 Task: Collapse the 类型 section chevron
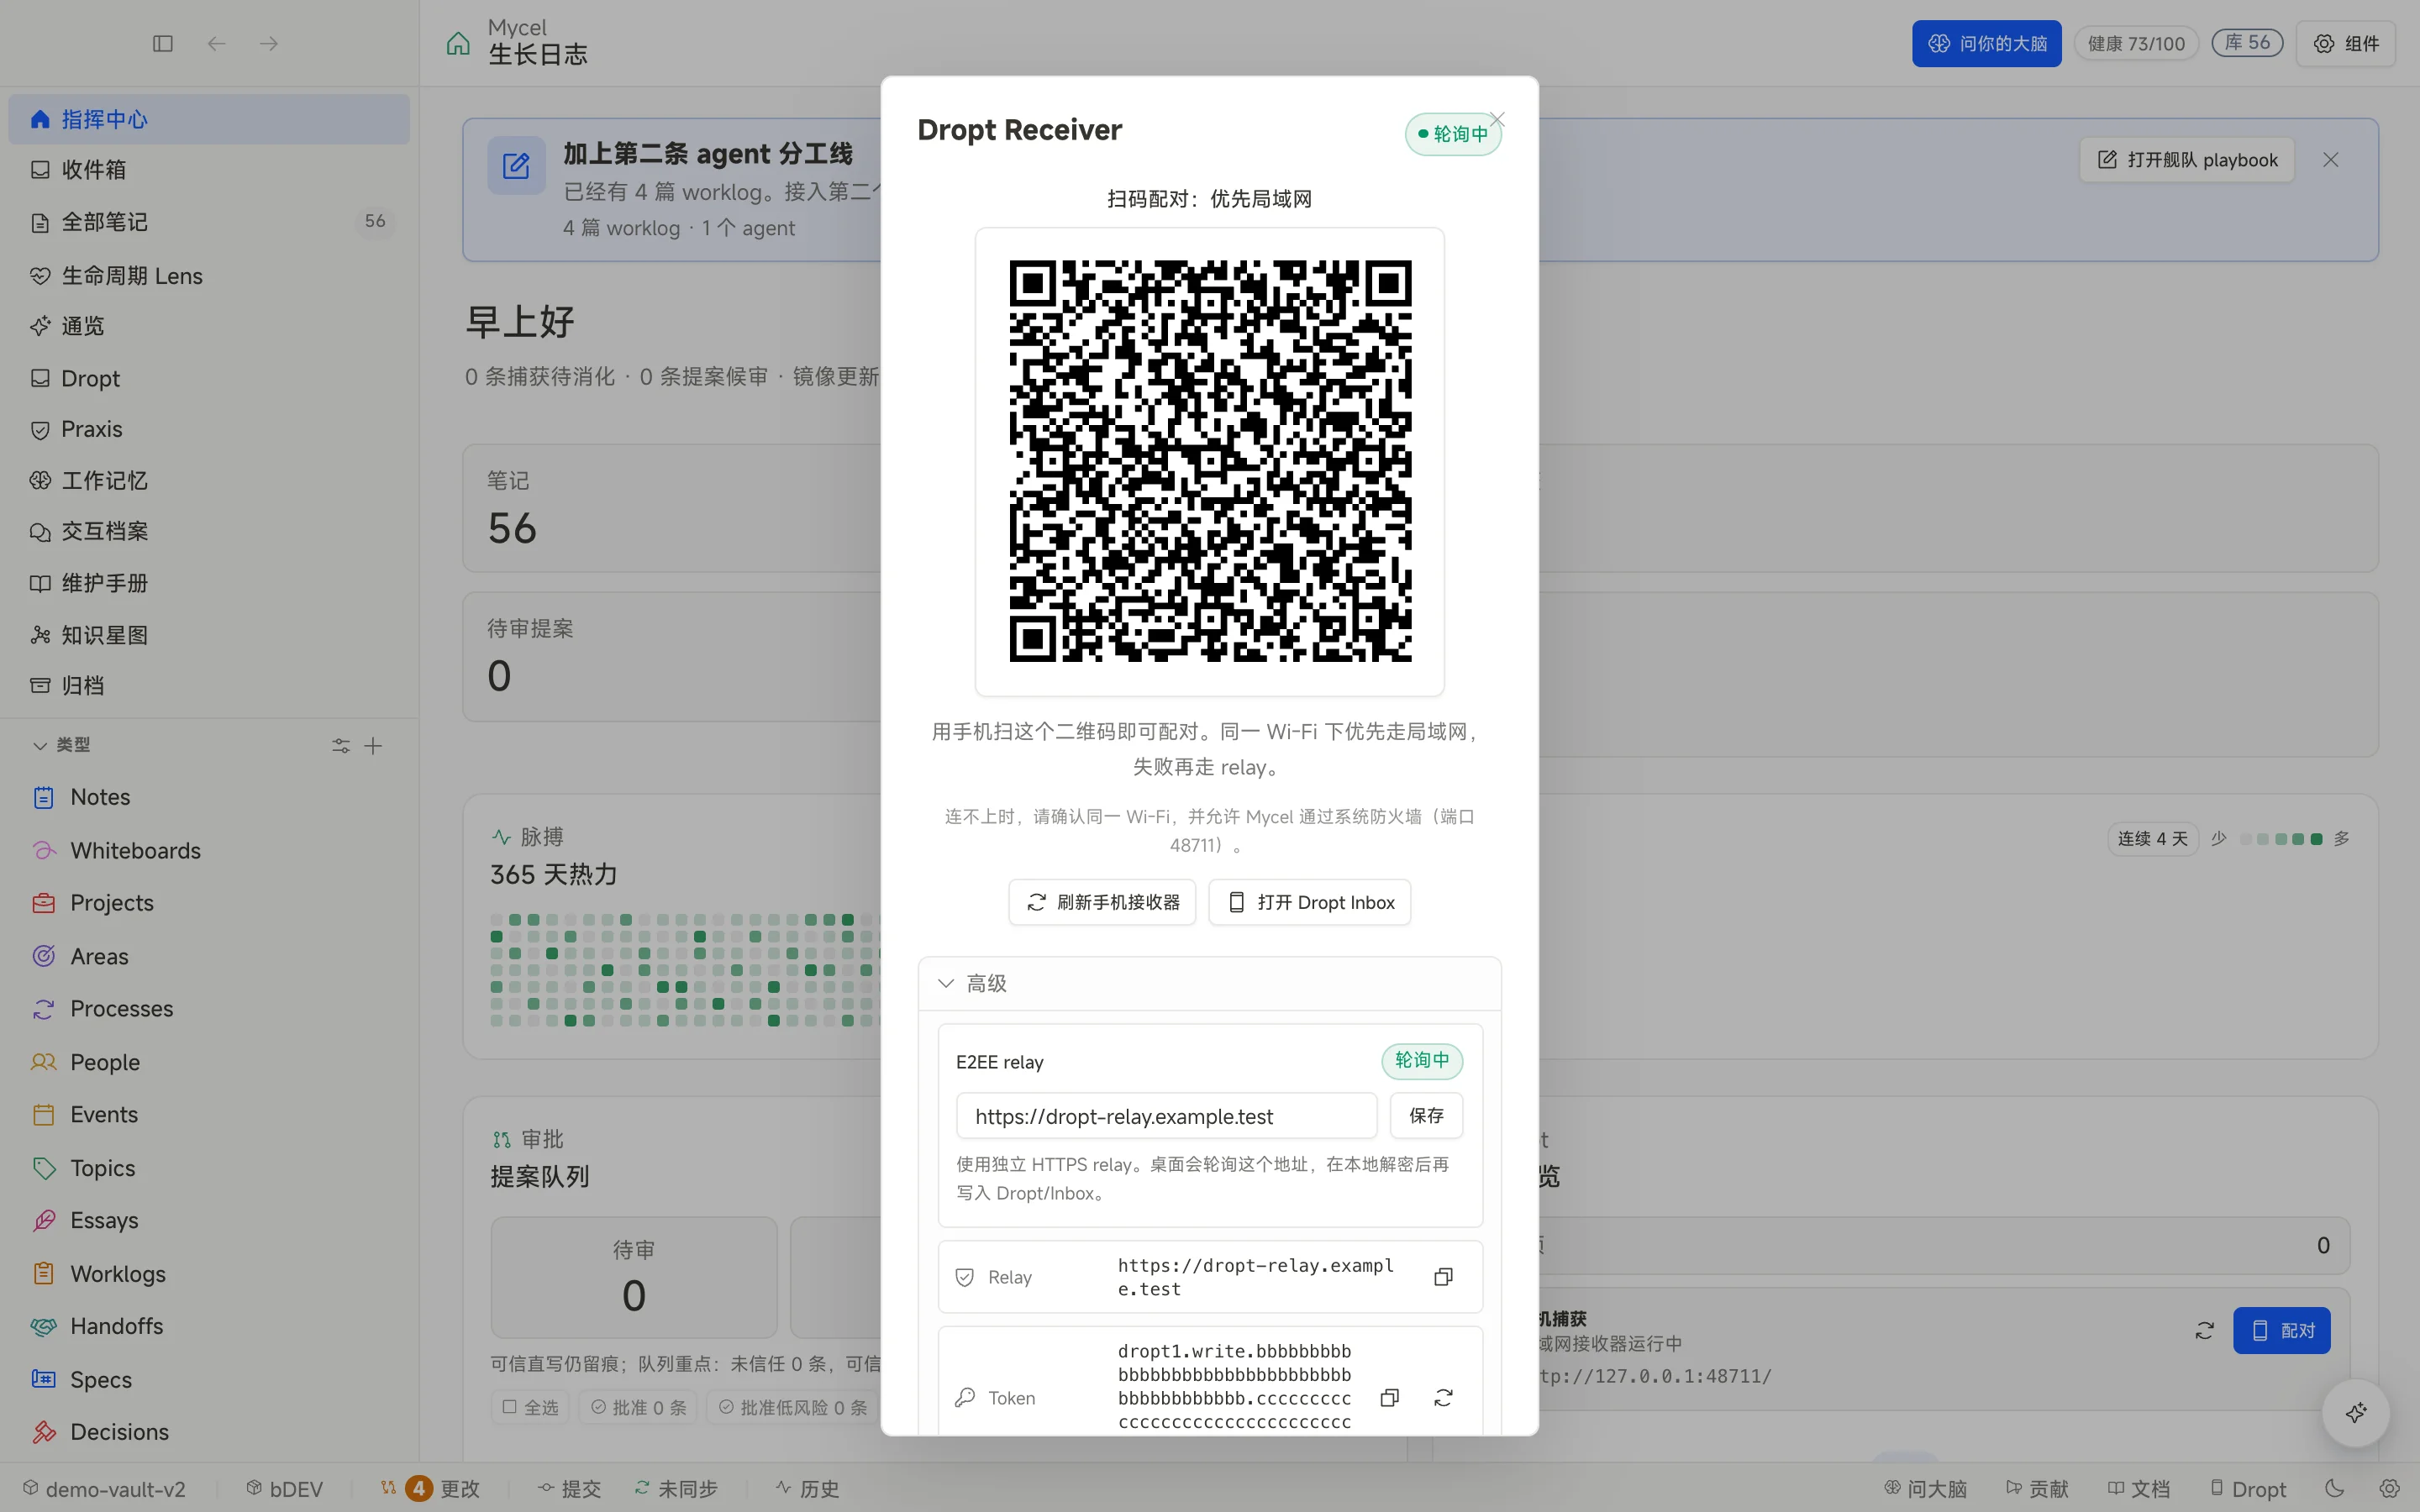pos(40,746)
